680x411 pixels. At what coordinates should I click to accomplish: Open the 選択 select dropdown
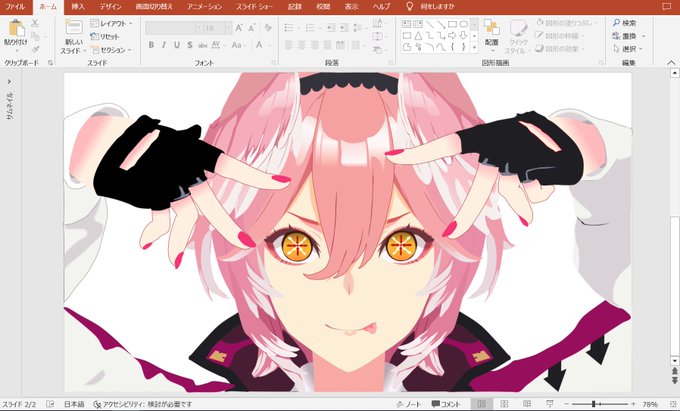click(629, 49)
